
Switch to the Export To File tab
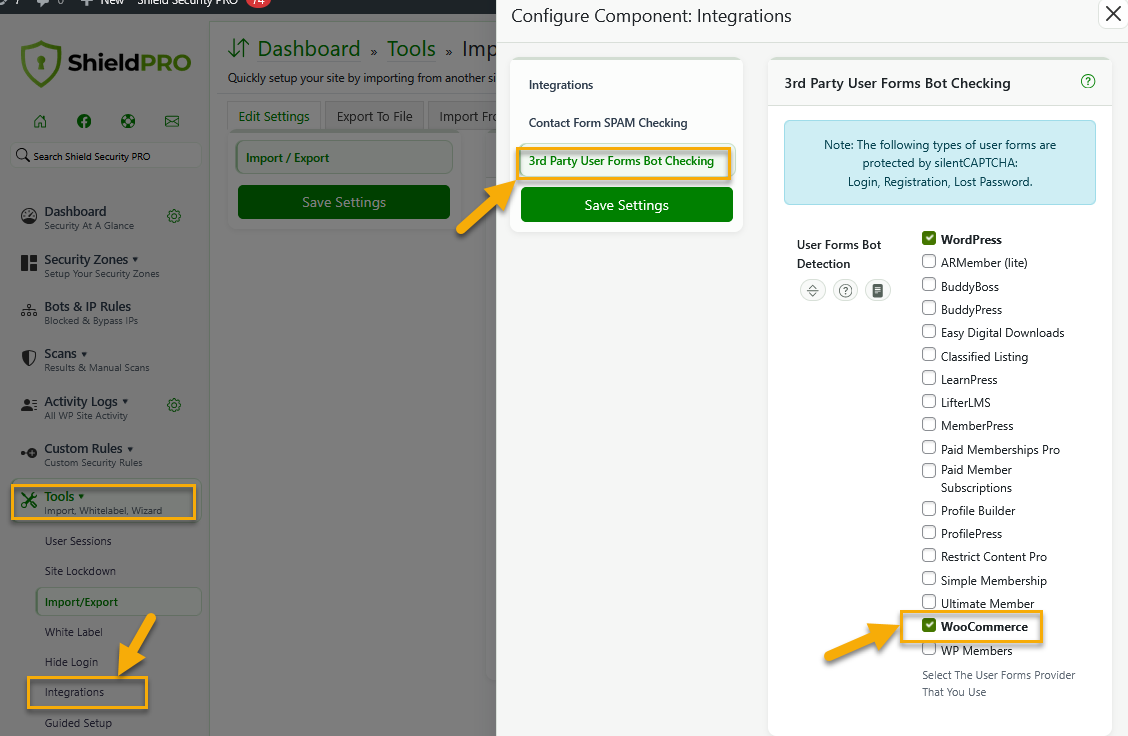click(374, 115)
